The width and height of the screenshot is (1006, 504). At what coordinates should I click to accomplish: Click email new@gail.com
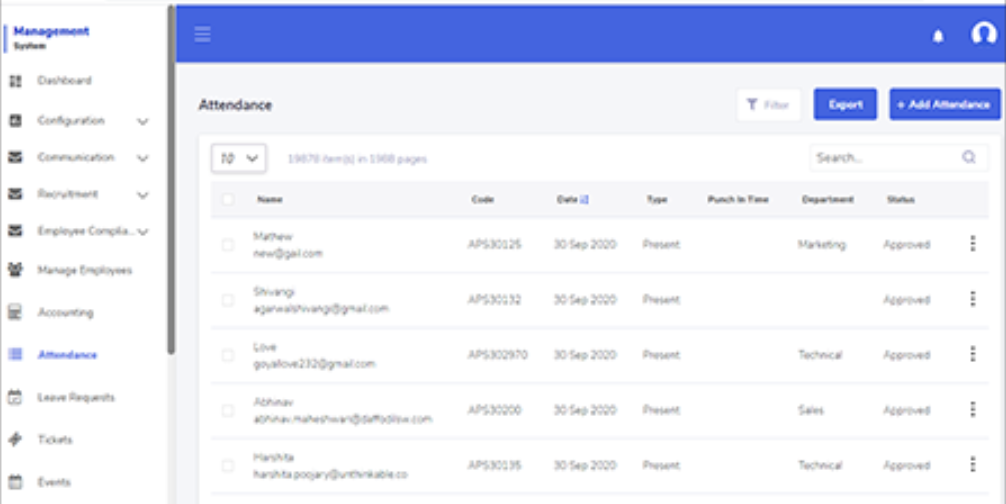(x=287, y=253)
